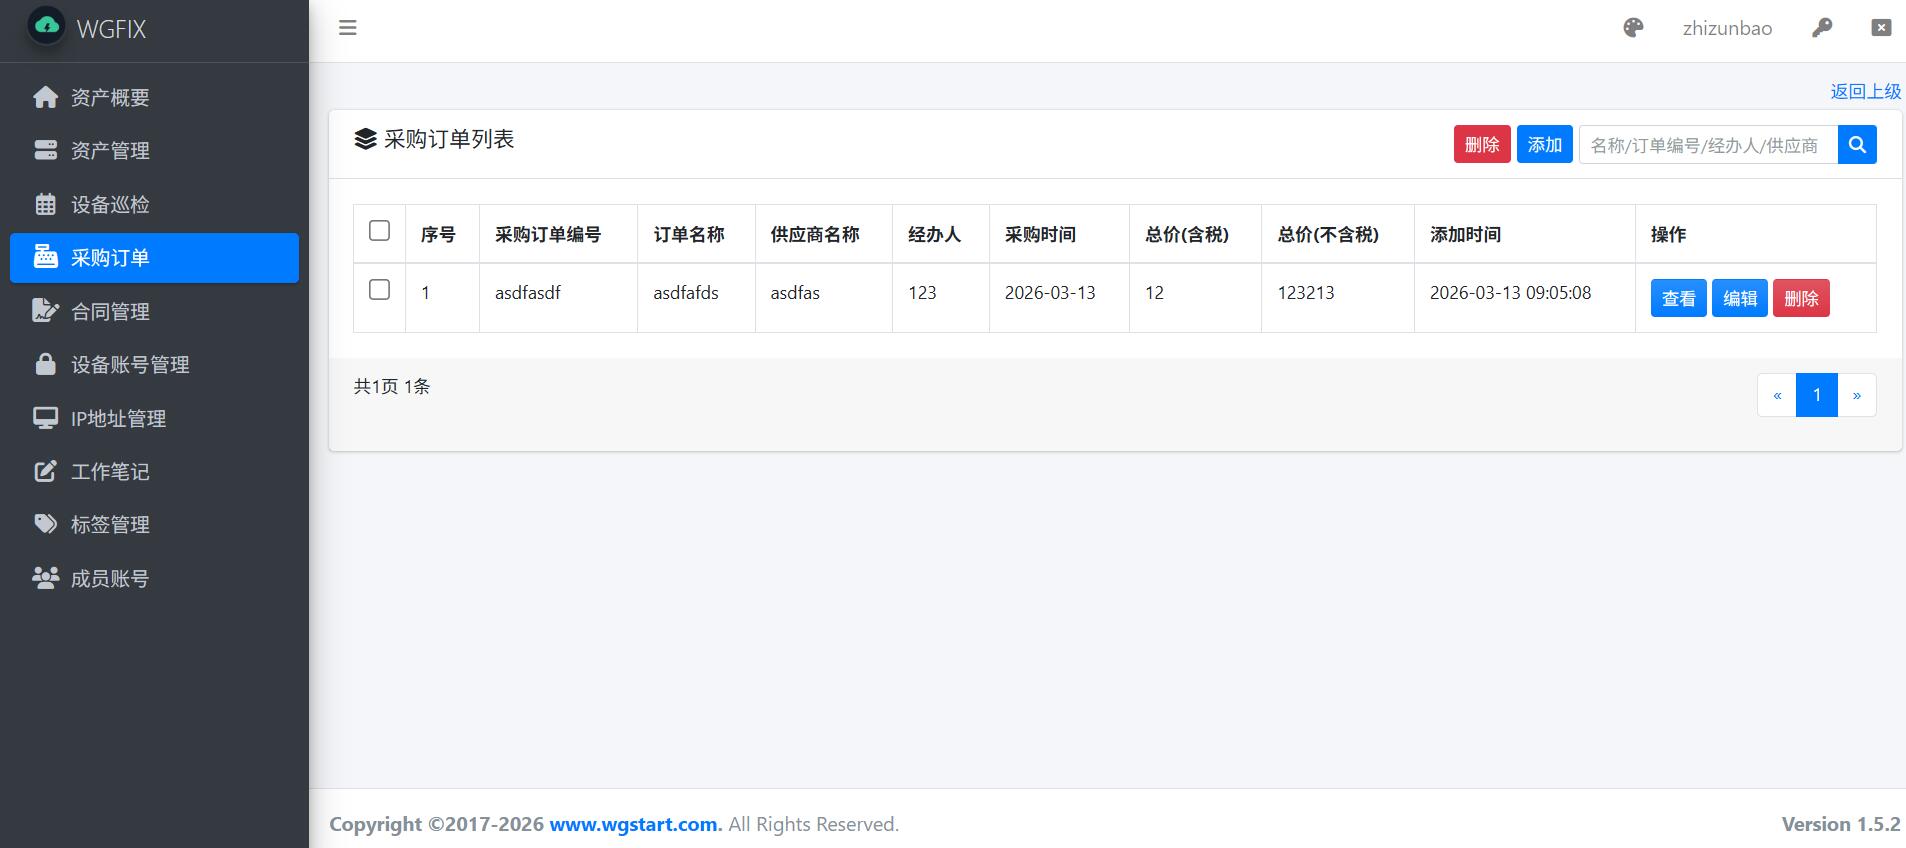Click the home icon beside 资产概要

[x=45, y=97]
